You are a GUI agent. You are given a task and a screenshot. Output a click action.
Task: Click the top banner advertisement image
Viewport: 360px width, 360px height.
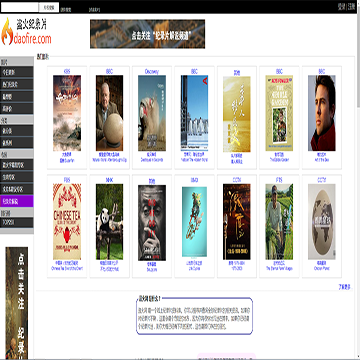(147, 34)
